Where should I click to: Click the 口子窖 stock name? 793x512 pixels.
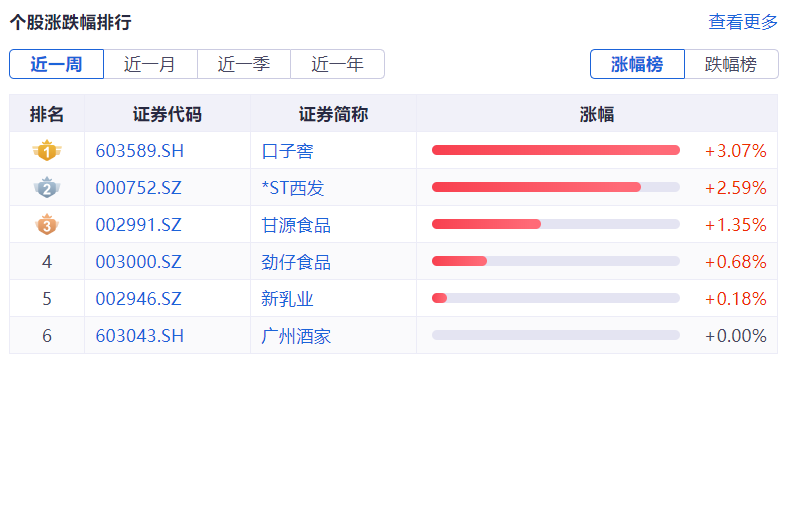(x=288, y=151)
